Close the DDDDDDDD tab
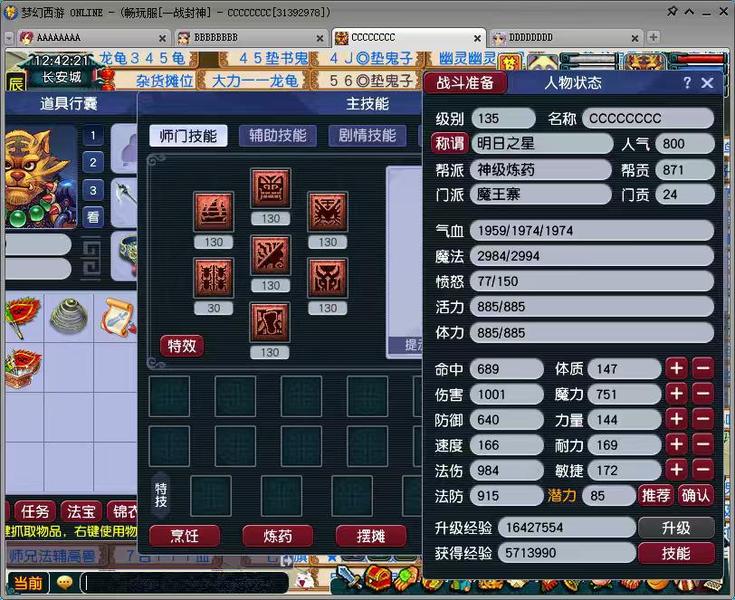The width and height of the screenshot is (735, 600). click(x=635, y=38)
